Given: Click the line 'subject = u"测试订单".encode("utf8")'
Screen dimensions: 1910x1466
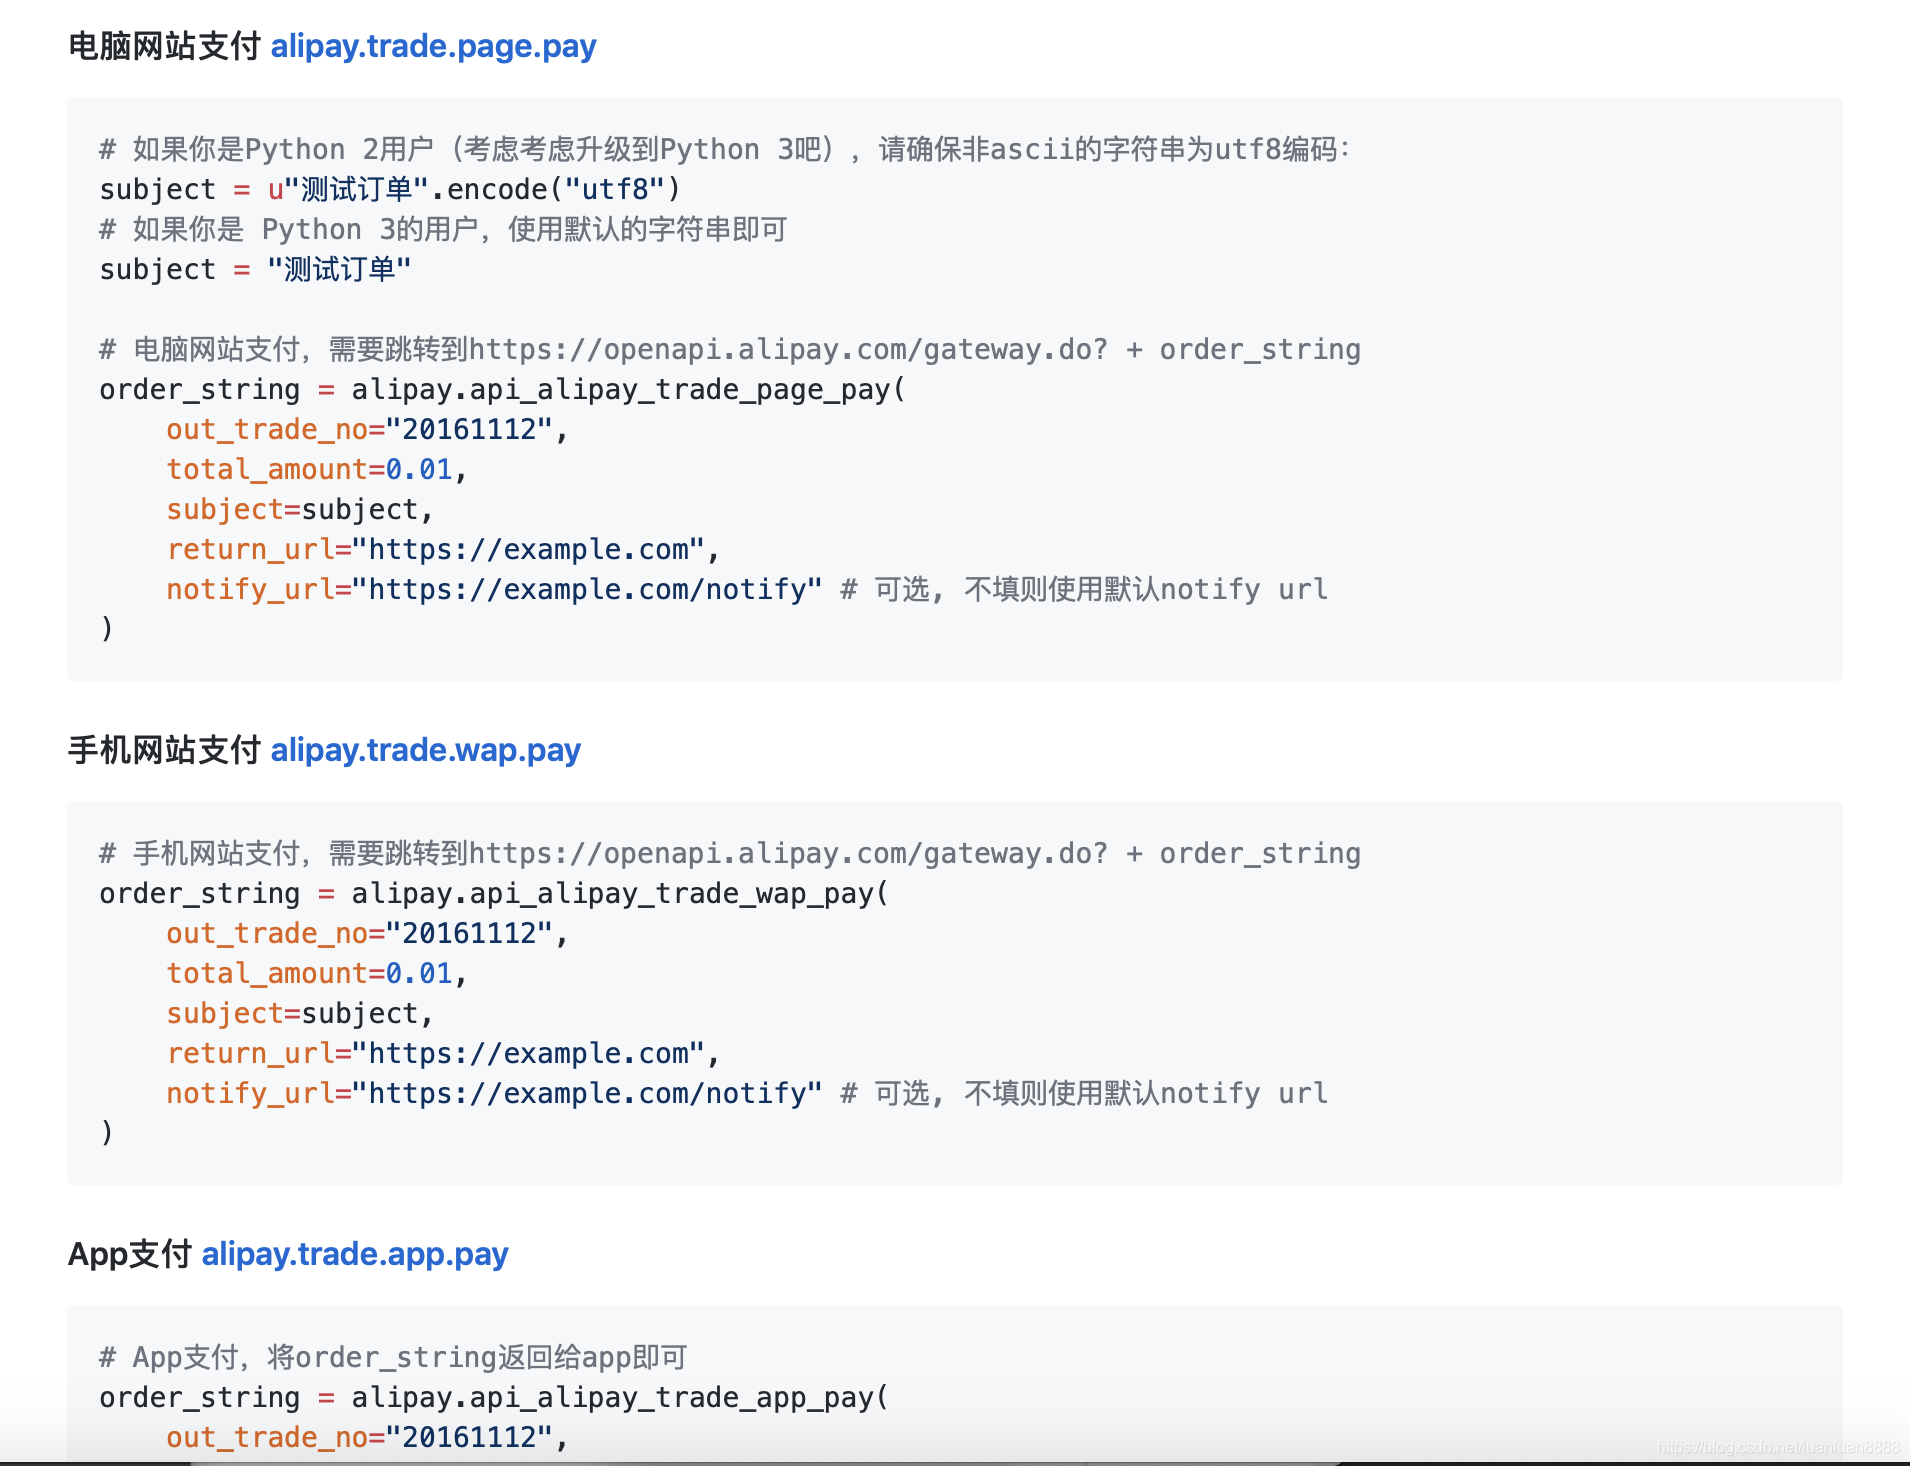Looking at the screenshot, I should tap(390, 189).
